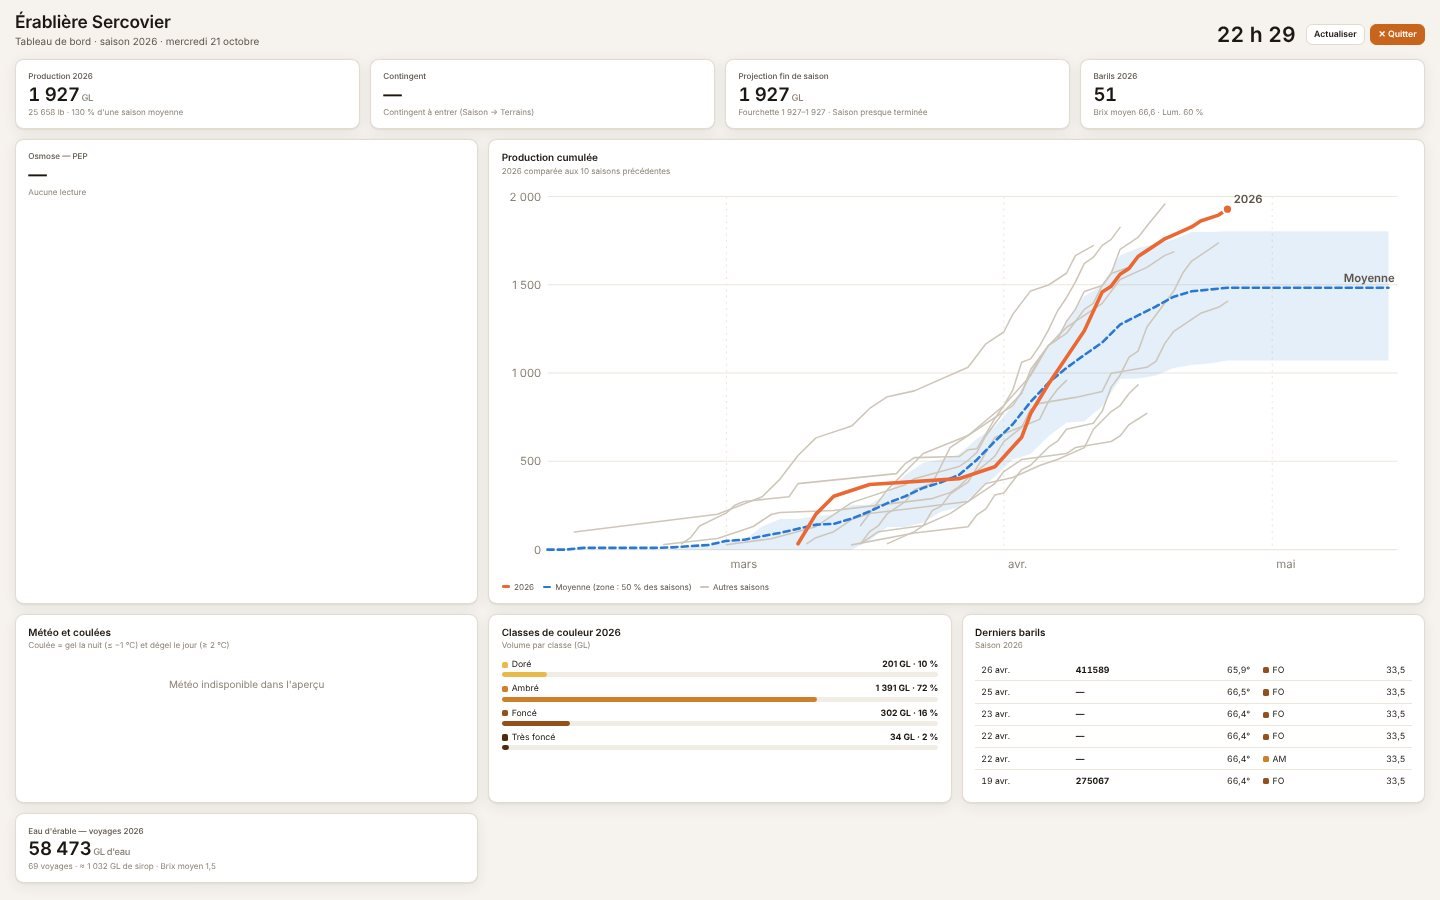The height and width of the screenshot is (900, 1440).
Task: Click the "Moyenne (zone : 50 % des saisons)" legend entry
Action: 617,587
